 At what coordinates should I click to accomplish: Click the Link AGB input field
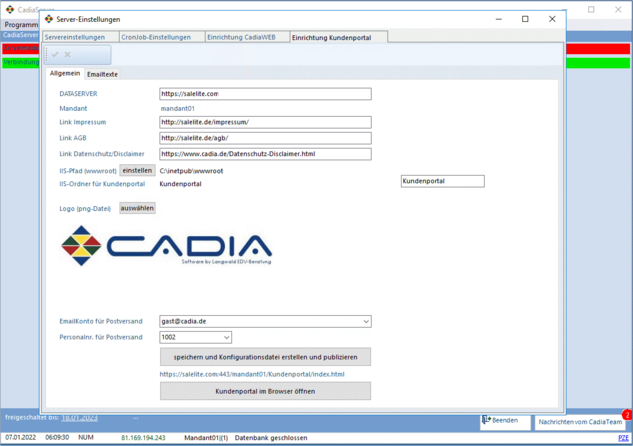click(x=265, y=138)
